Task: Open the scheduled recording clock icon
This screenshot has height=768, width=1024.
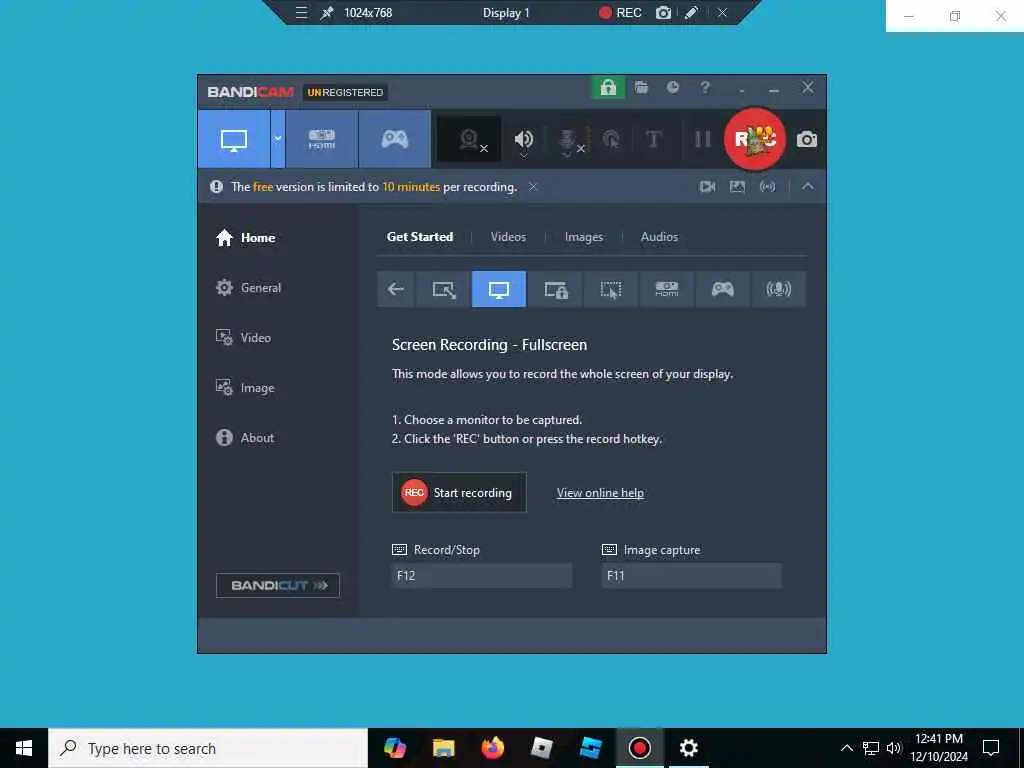Action: point(673,88)
